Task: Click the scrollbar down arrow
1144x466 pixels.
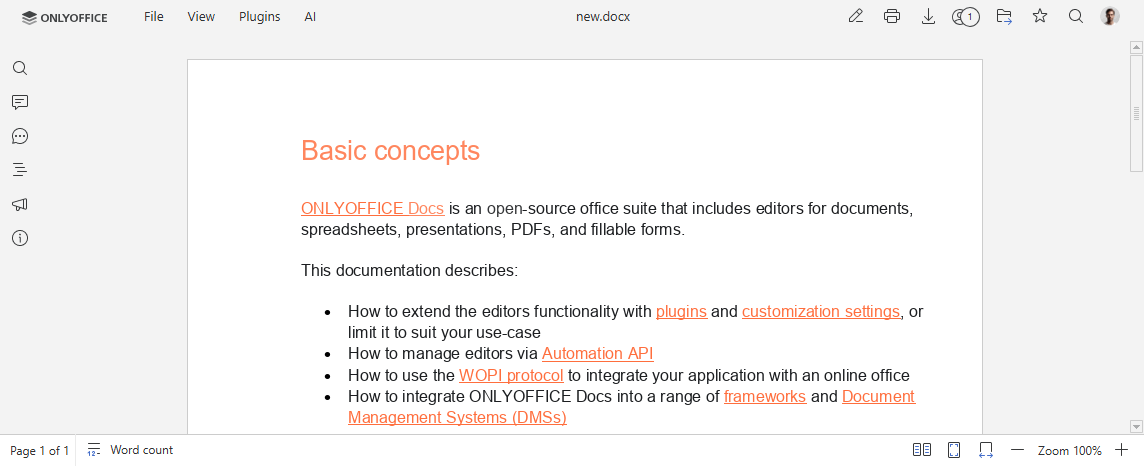Action: tap(1136, 426)
